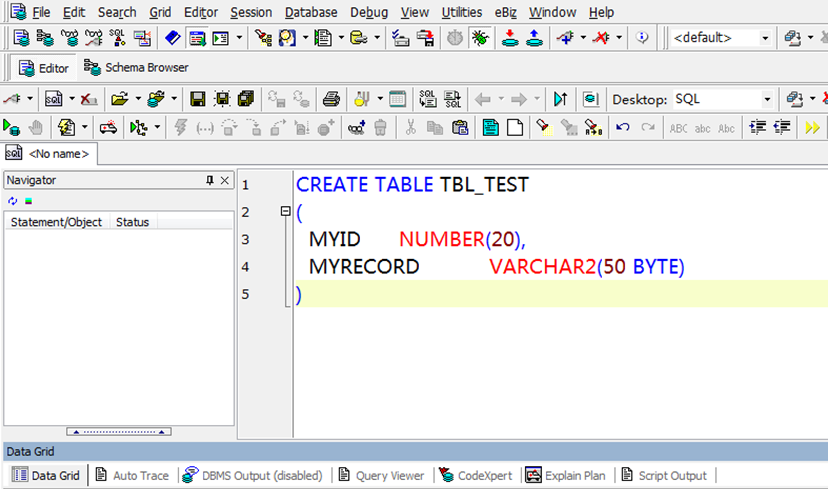Click the Paste clipboard icon

(459, 128)
